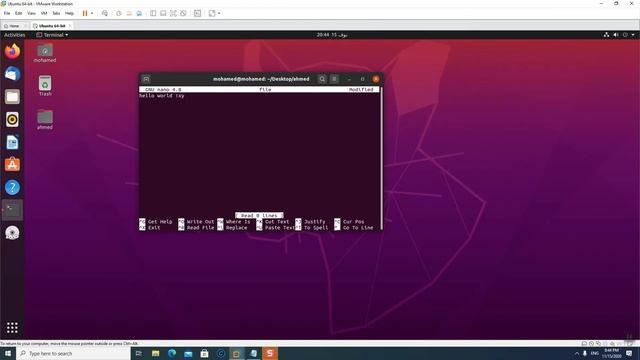The width and height of the screenshot is (640, 360).
Task: Open the Ubuntu Activities overview
Action: pos(15,35)
